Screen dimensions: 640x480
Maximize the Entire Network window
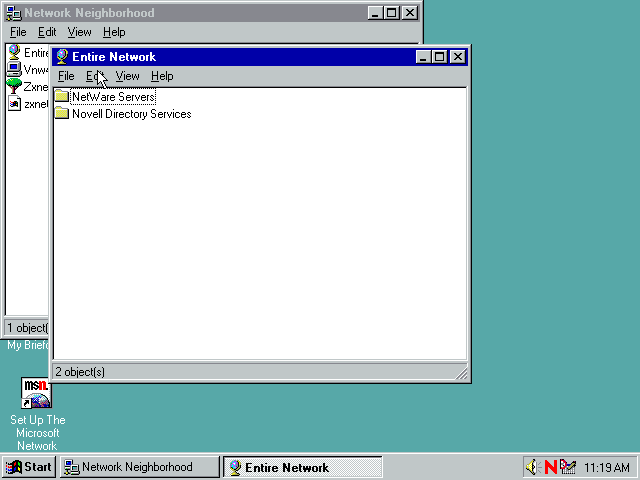[440, 57]
